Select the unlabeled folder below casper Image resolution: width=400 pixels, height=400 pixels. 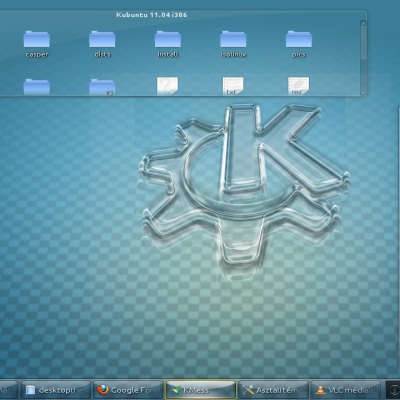pyautogui.click(x=37, y=87)
